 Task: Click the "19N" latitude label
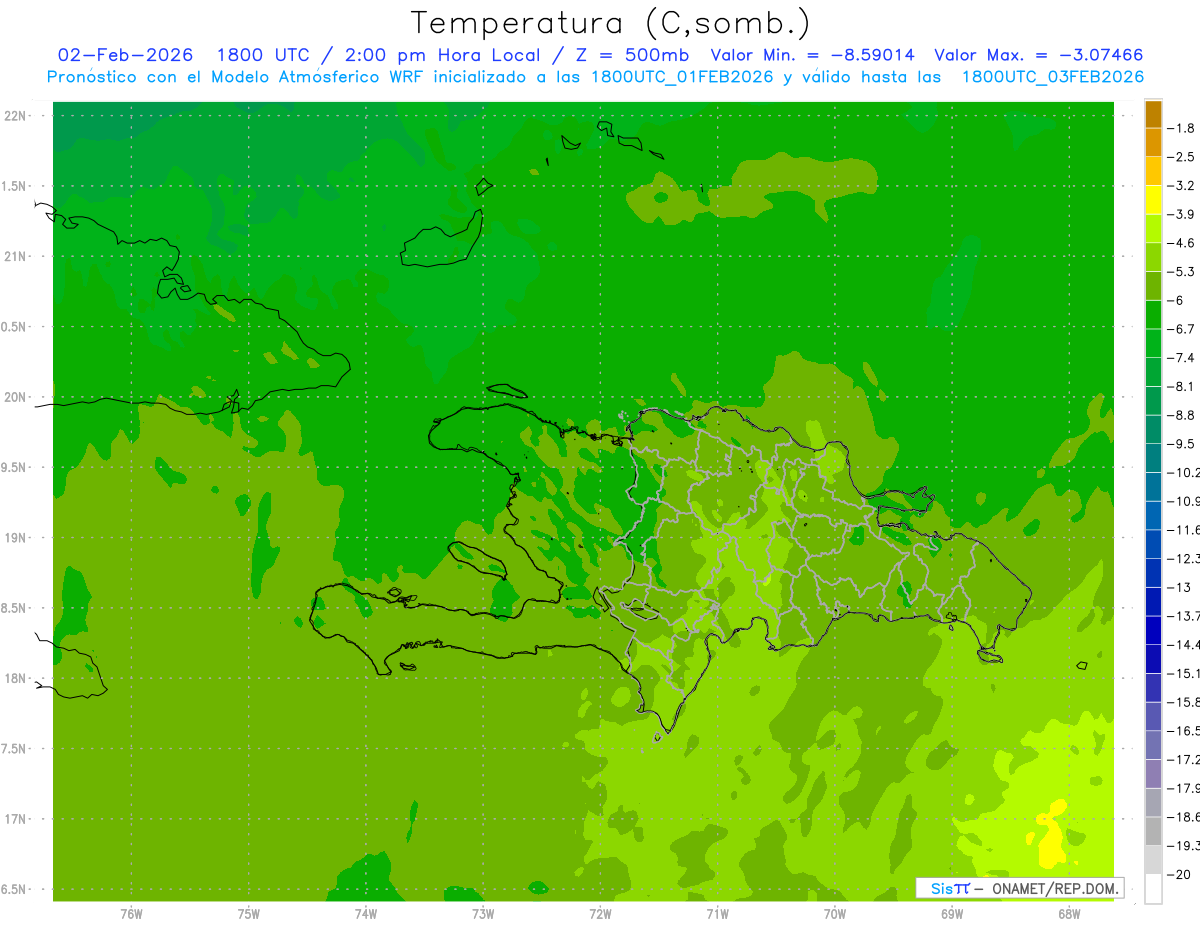(15, 538)
